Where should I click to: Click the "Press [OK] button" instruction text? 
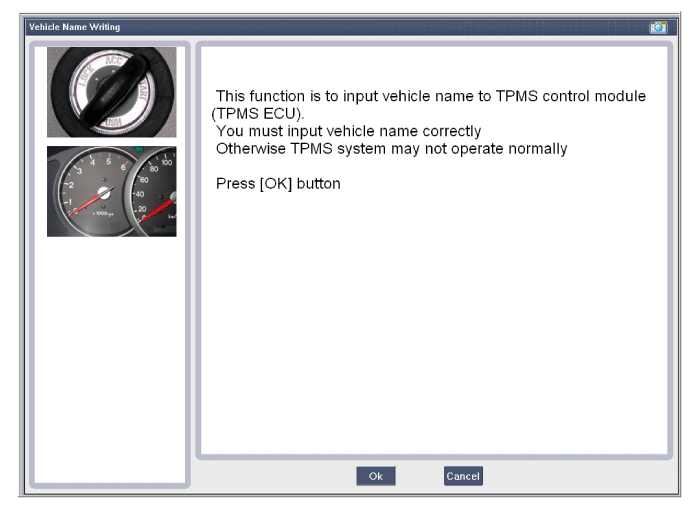(x=278, y=184)
